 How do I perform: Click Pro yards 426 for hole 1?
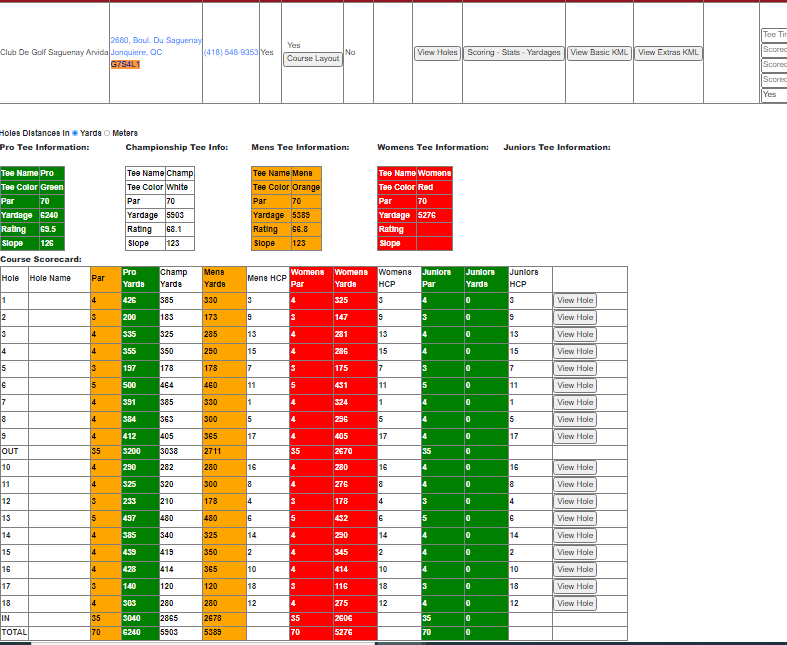[x=129, y=301]
